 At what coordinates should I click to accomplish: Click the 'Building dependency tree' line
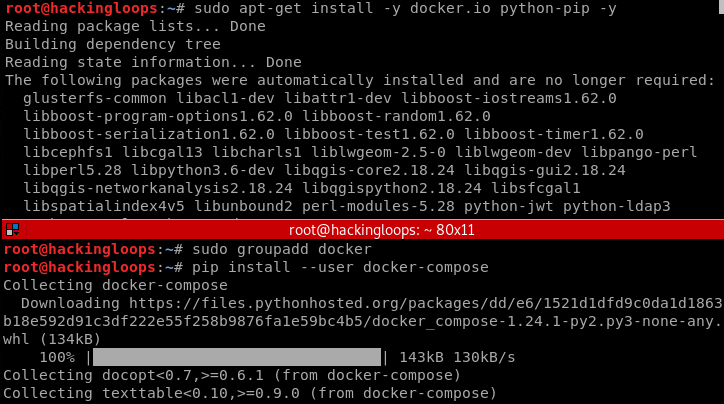click(x=113, y=45)
